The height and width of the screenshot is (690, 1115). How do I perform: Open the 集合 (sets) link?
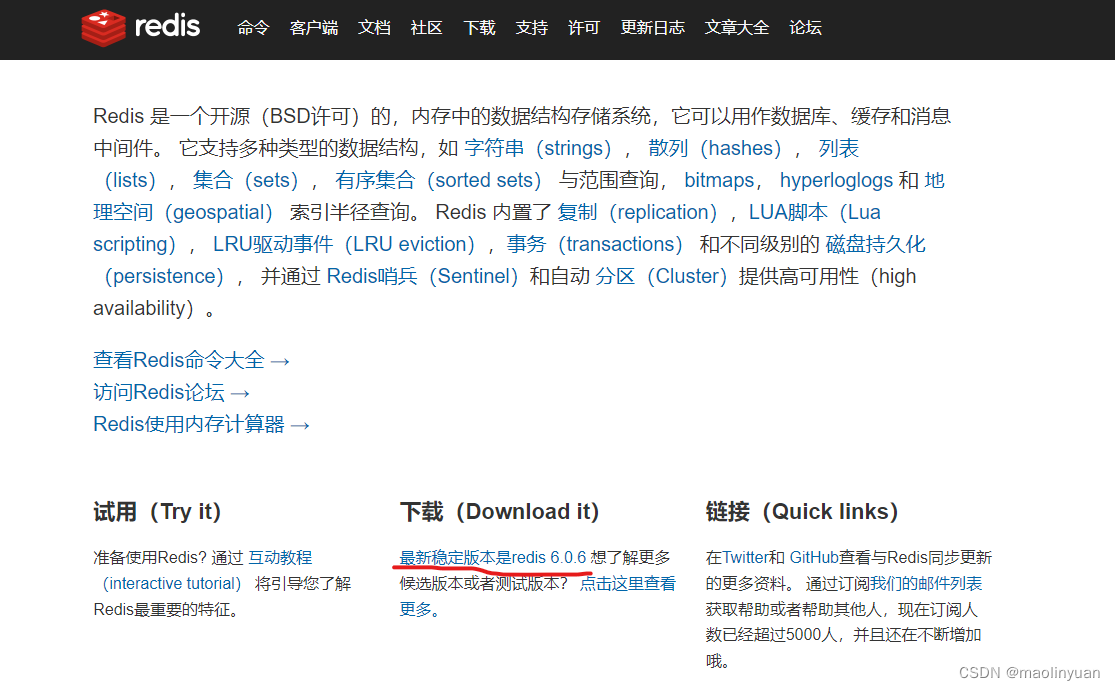(245, 180)
